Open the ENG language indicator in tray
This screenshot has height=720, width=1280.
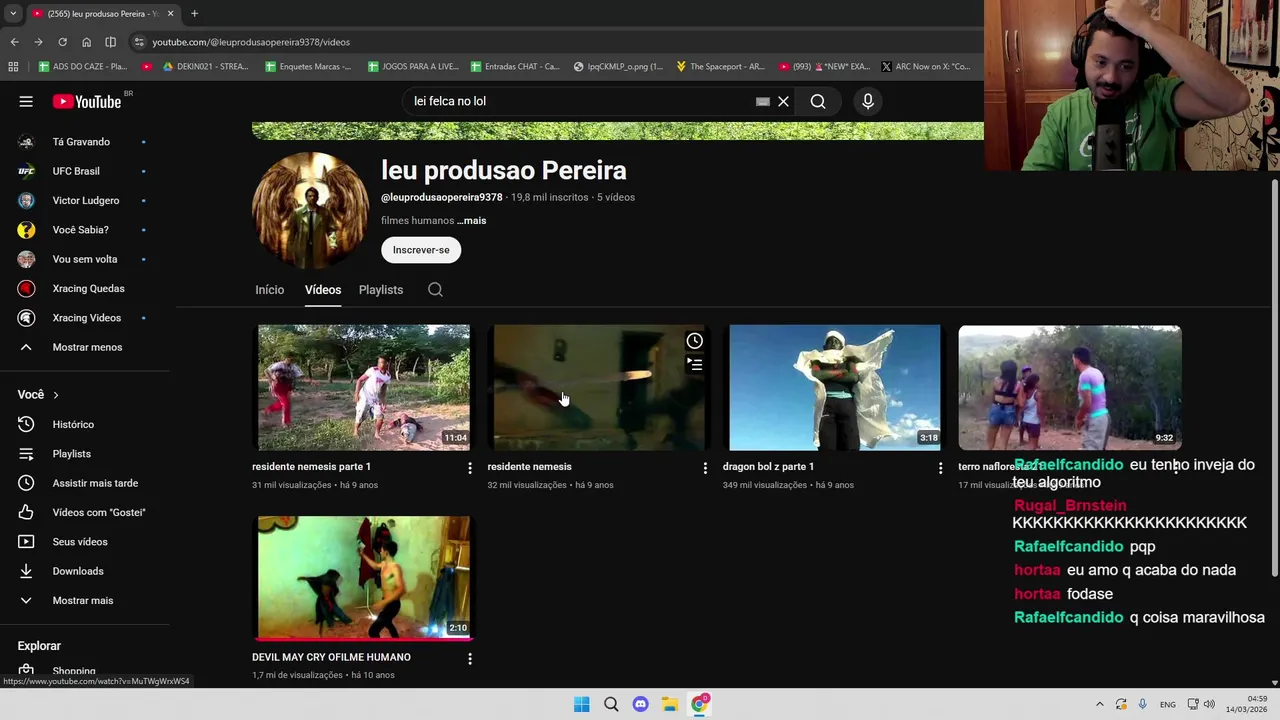click(1167, 705)
